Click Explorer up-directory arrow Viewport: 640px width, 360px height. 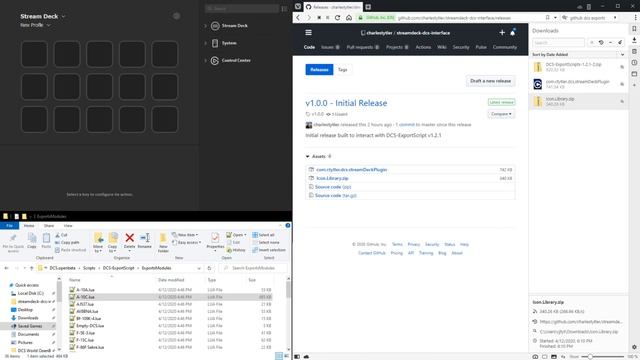(x=31, y=268)
